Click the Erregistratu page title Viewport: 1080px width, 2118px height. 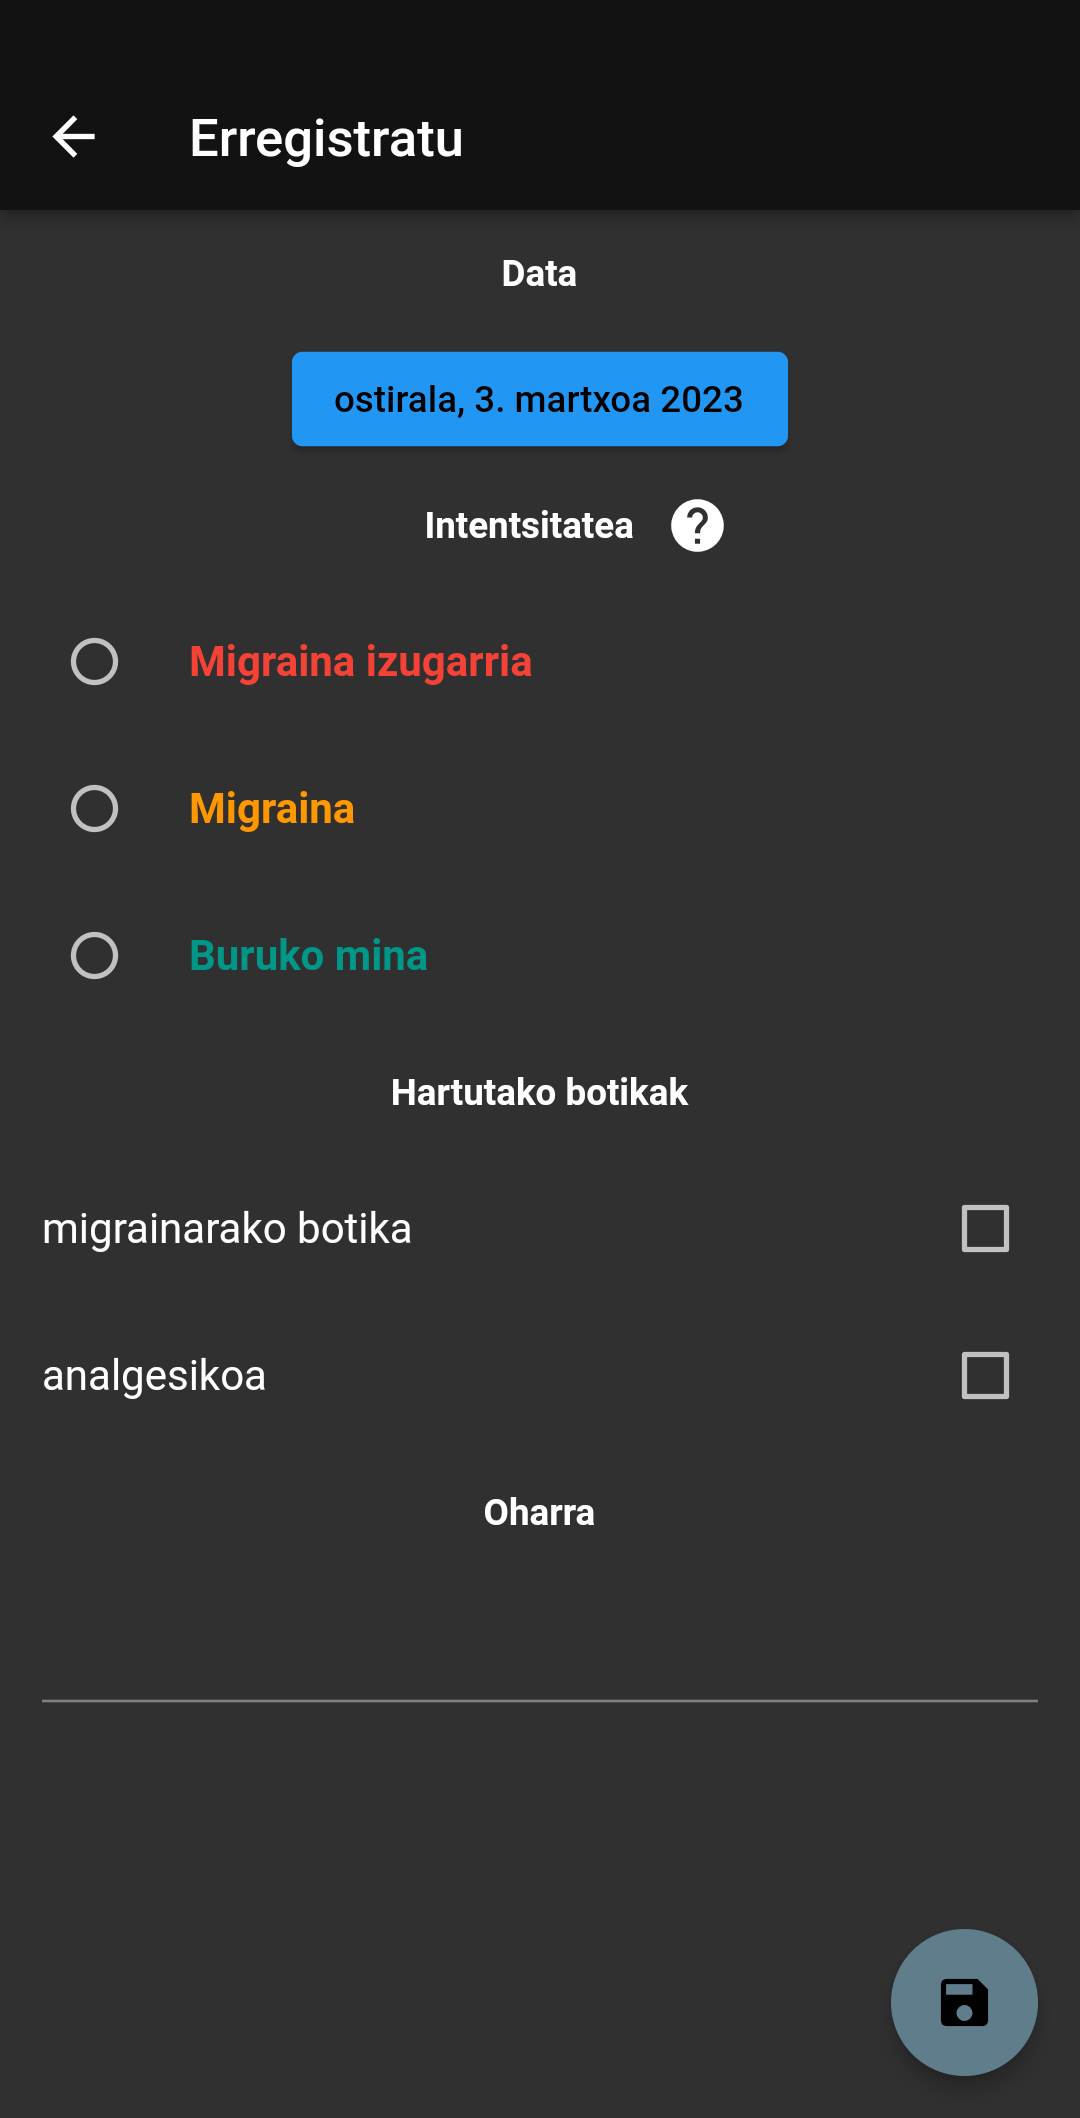pos(326,138)
